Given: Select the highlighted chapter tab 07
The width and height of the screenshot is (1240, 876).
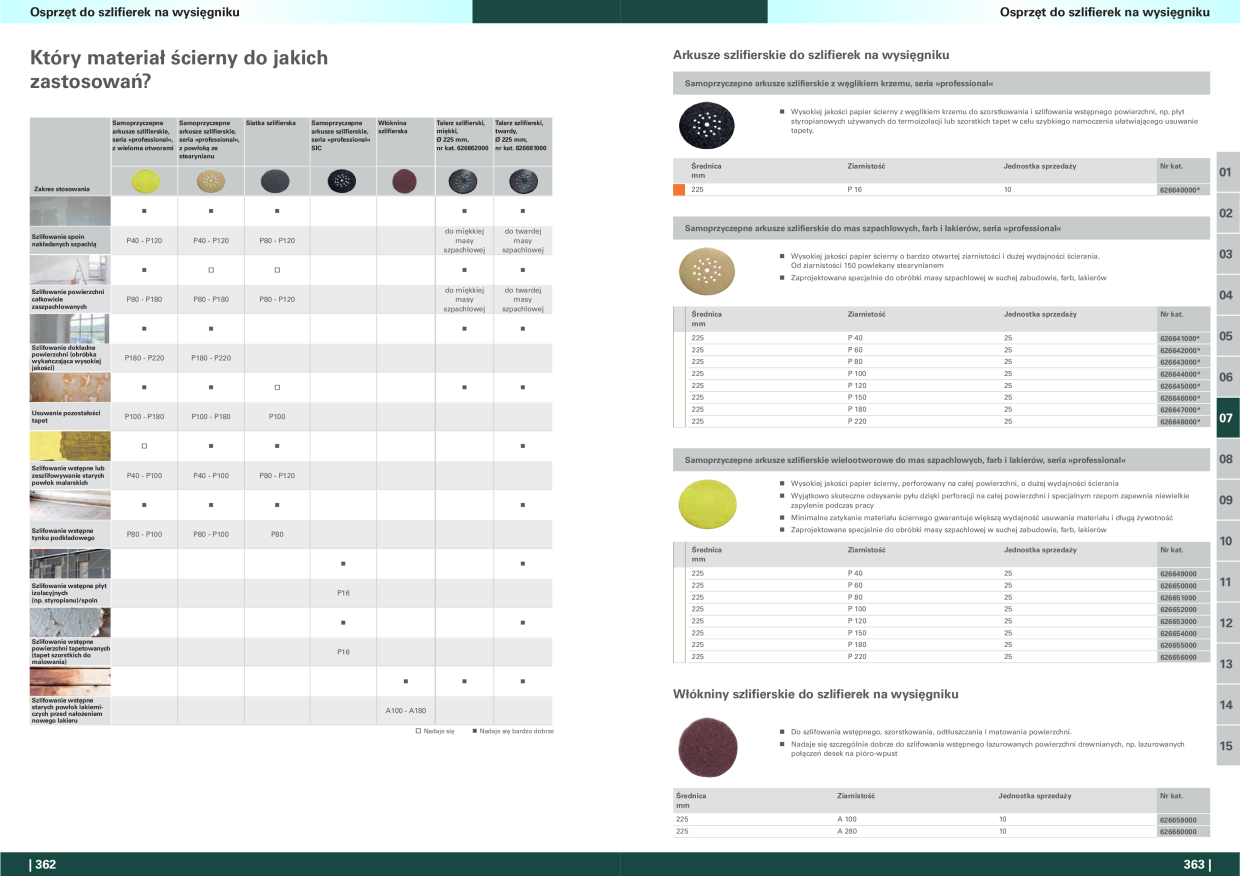Looking at the screenshot, I should (1227, 418).
